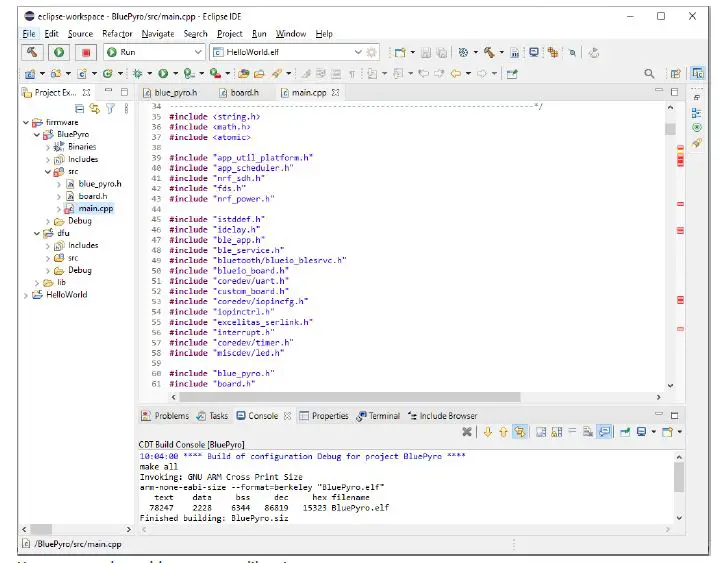Toggle Show Console on Output Change
The image size is (723, 563).
coord(606,432)
